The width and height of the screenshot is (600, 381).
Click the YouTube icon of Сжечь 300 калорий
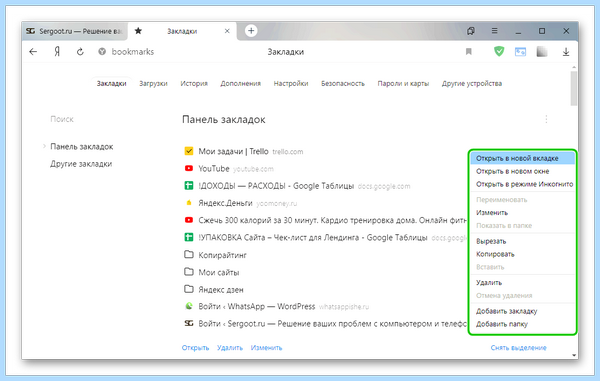click(189, 220)
